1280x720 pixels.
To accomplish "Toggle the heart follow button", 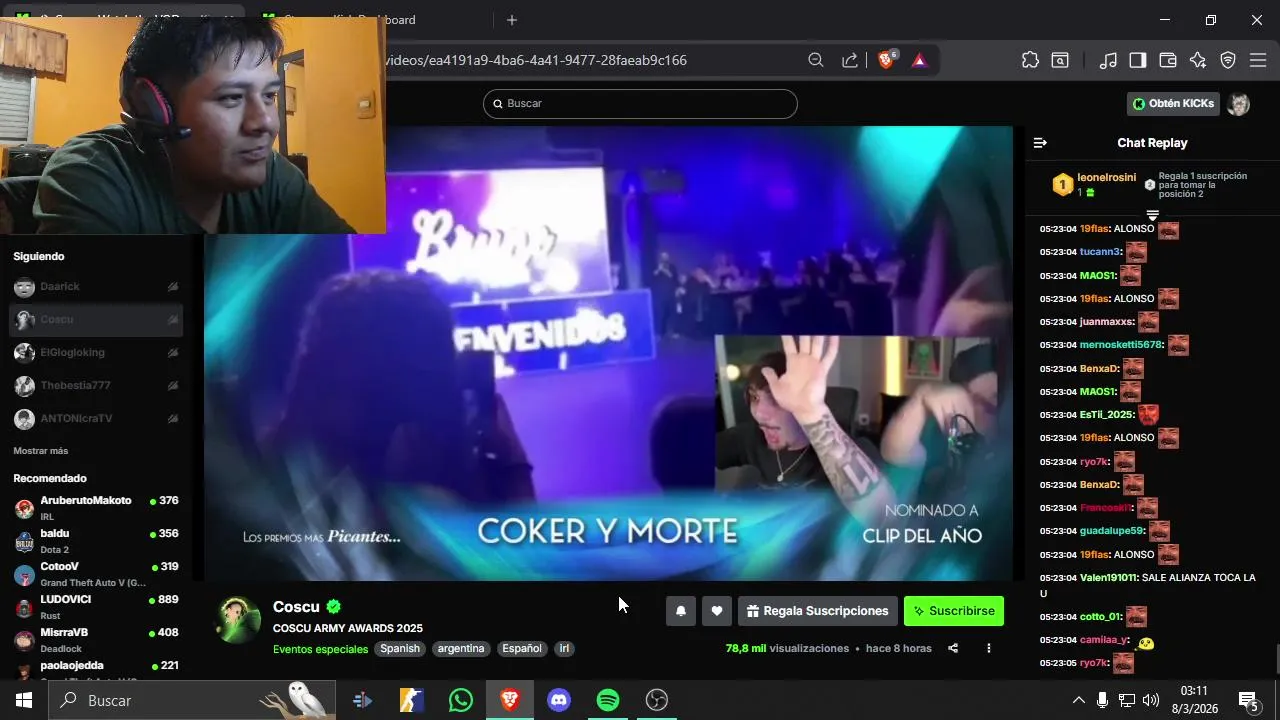I will pos(717,611).
